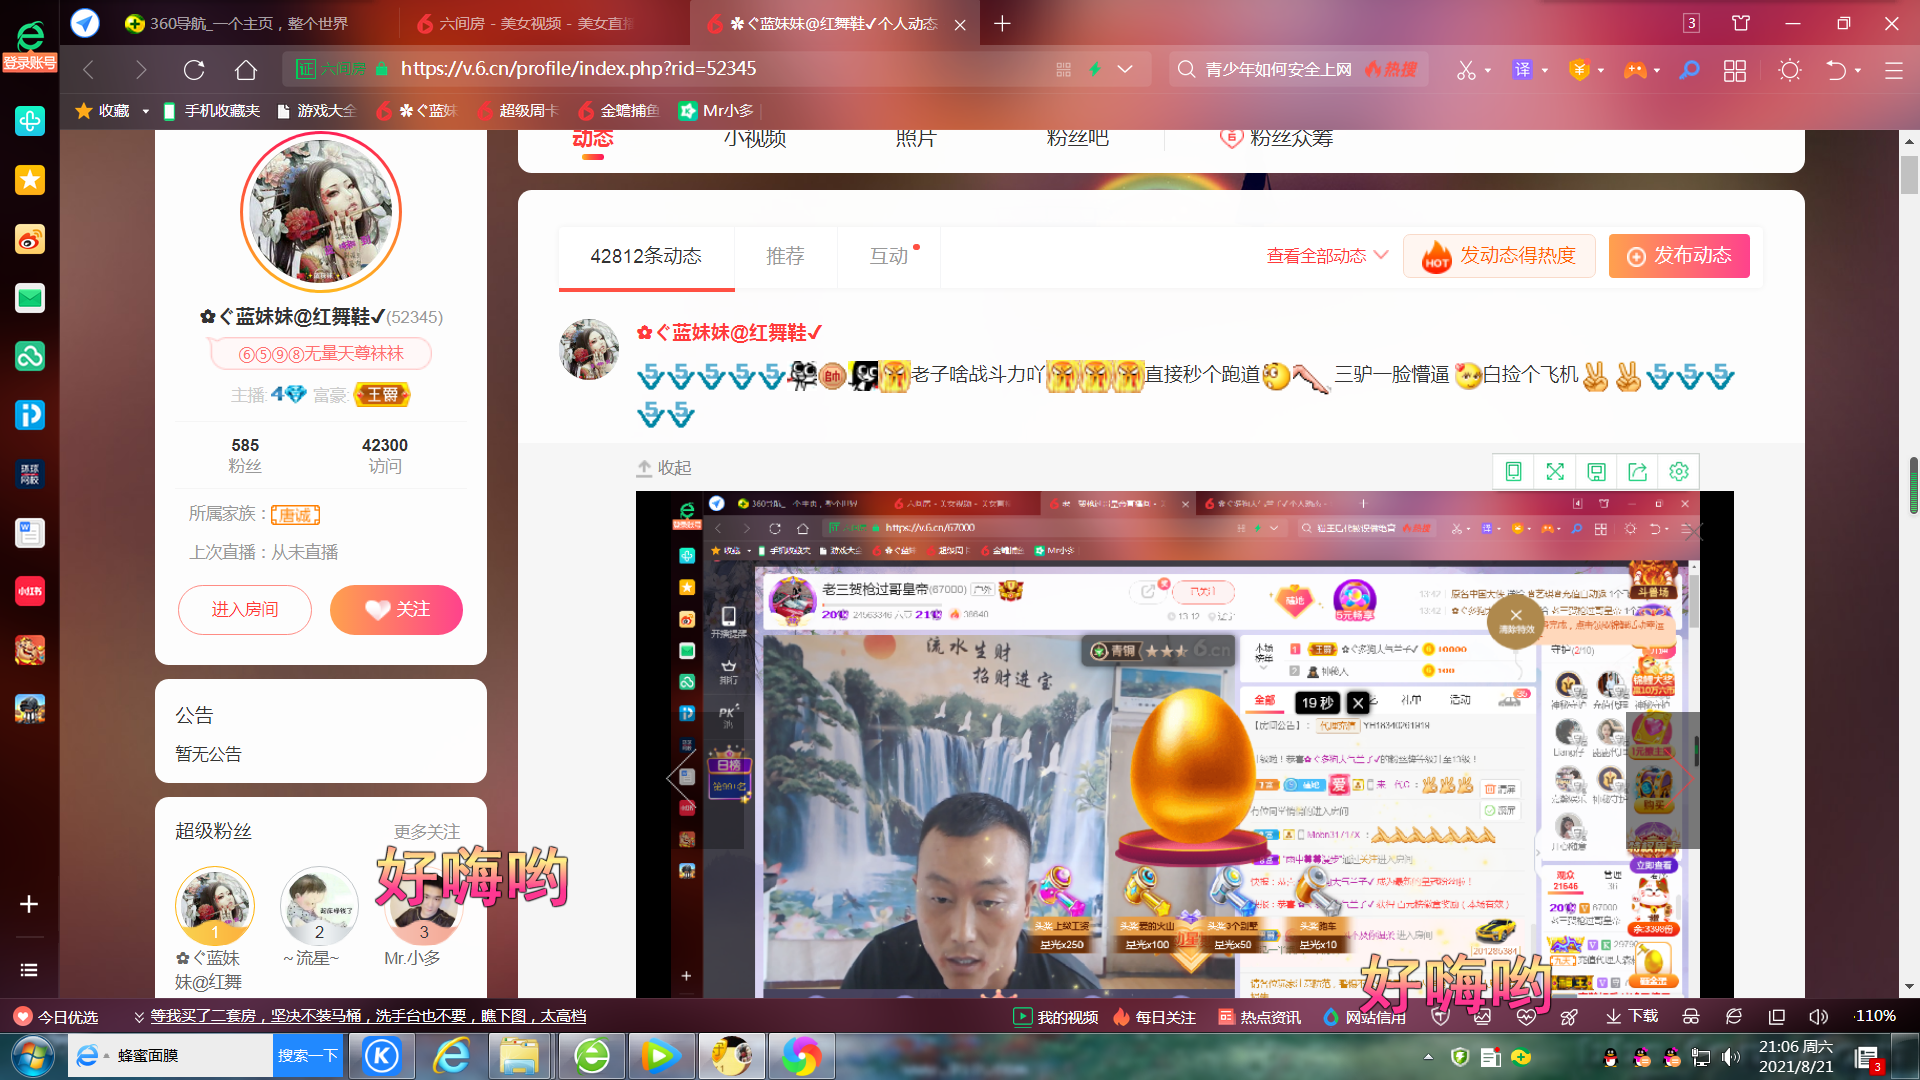Expand the translate dropdown arrow
Image resolution: width=1920 pixels, height=1080 pixels.
pyautogui.click(x=1545, y=71)
